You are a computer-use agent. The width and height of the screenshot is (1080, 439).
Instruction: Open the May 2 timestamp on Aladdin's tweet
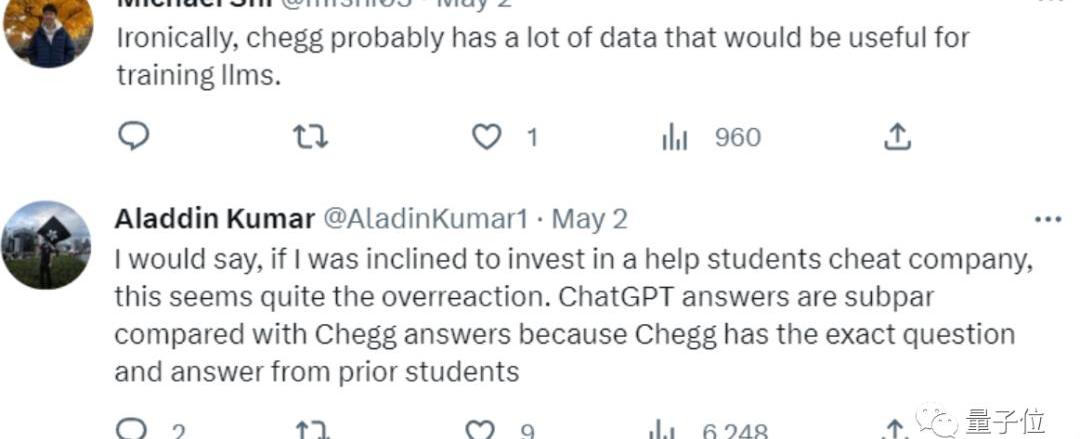[590, 220]
